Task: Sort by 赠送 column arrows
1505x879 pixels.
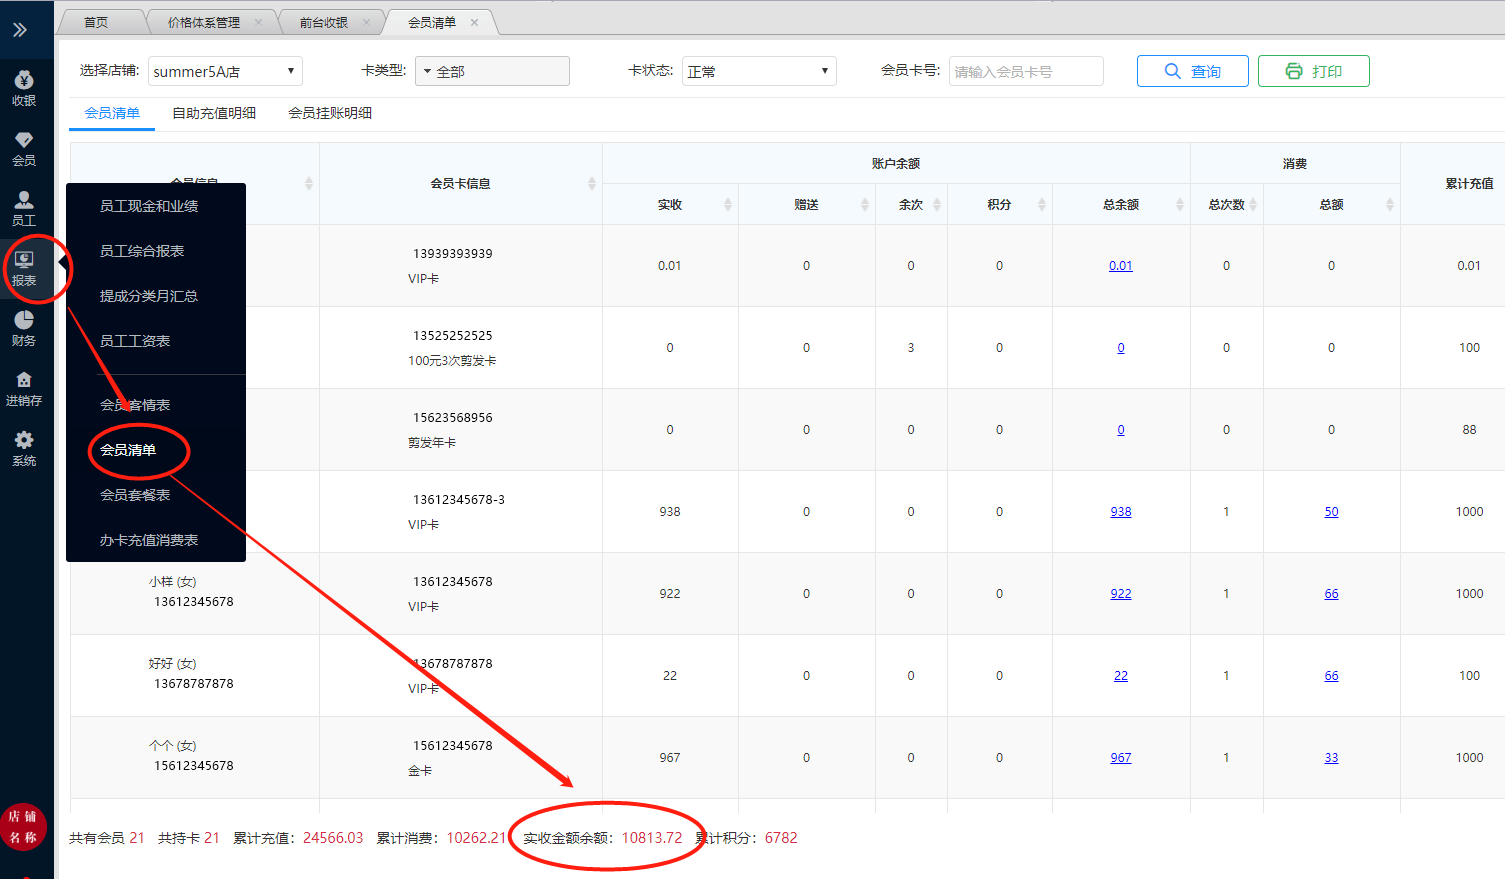Action: (x=865, y=204)
